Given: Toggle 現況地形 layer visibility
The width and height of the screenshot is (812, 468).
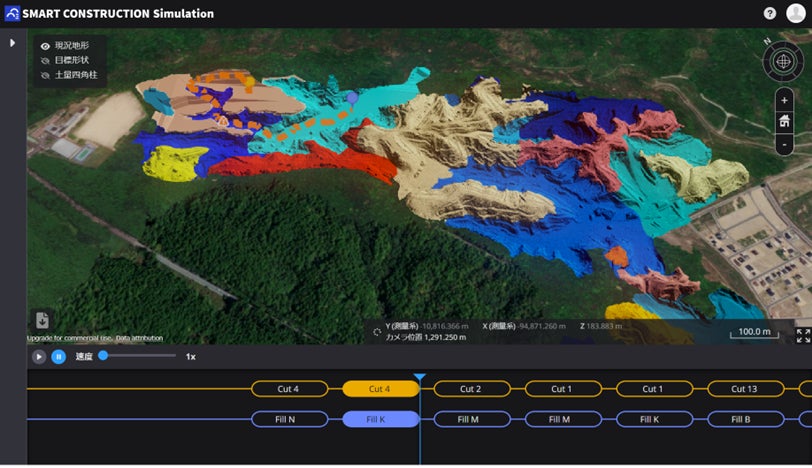Looking at the screenshot, I should coord(45,46).
